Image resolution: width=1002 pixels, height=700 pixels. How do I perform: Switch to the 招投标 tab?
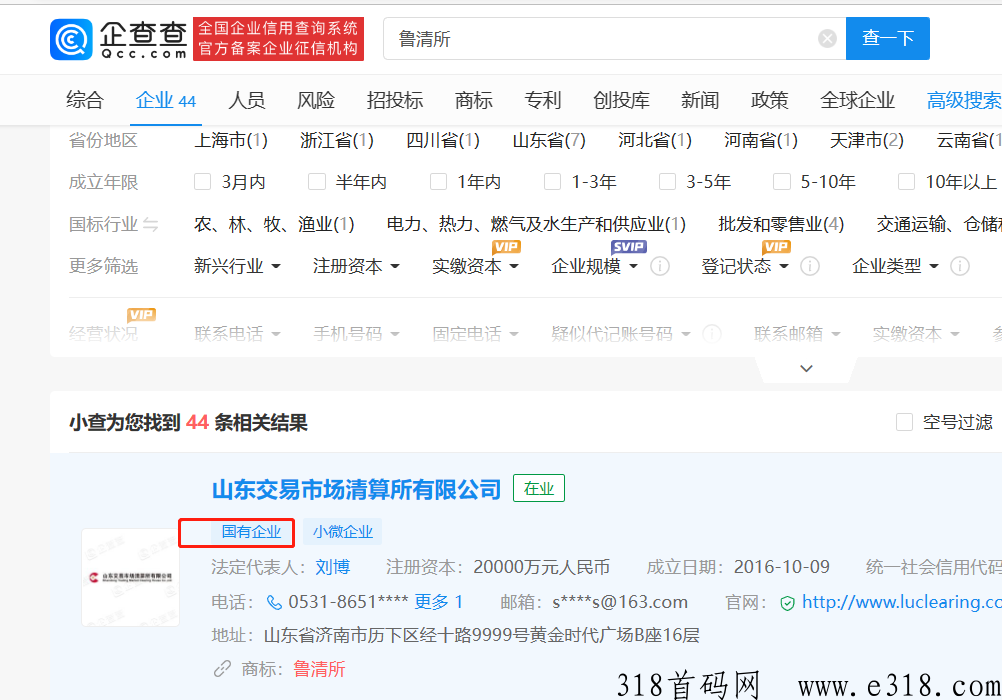(x=395, y=100)
